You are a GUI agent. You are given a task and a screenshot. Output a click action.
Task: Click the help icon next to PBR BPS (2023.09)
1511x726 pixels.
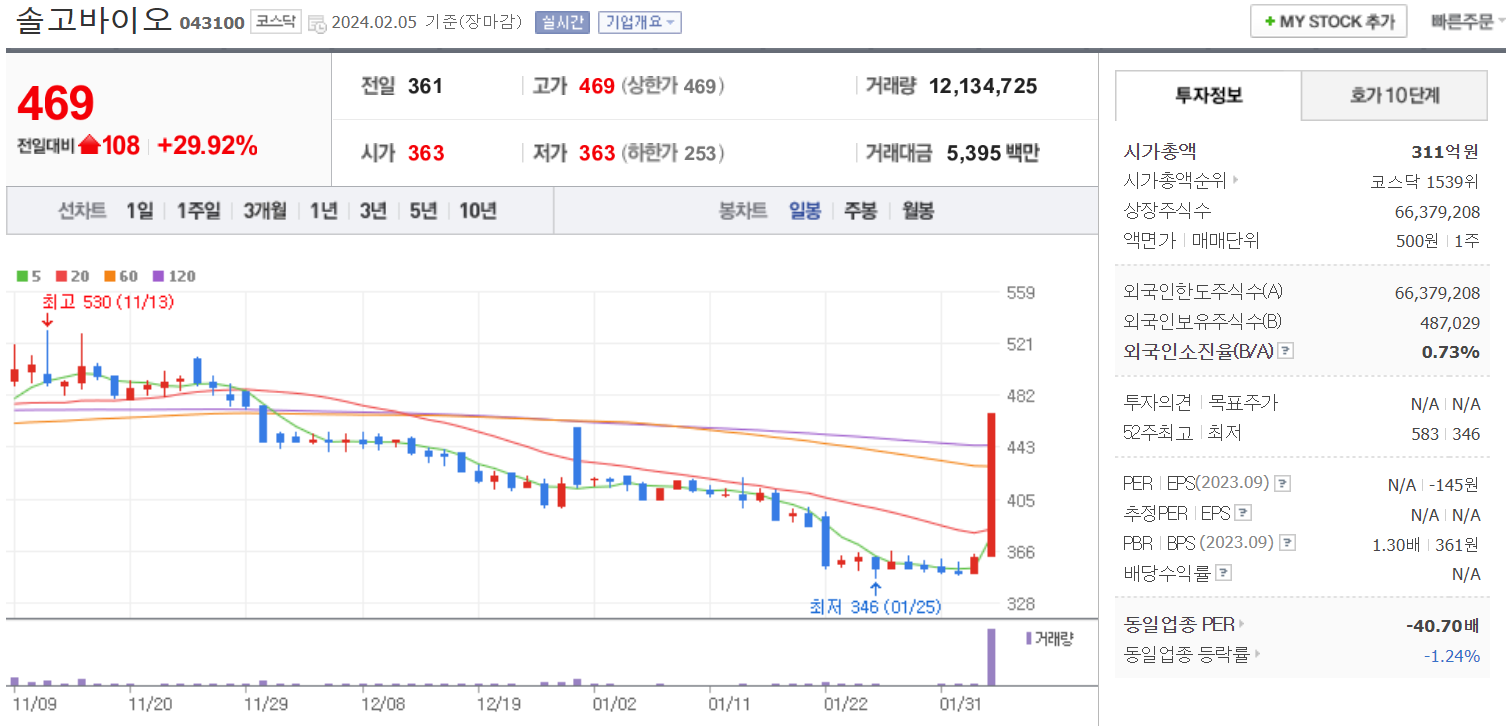[1288, 544]
